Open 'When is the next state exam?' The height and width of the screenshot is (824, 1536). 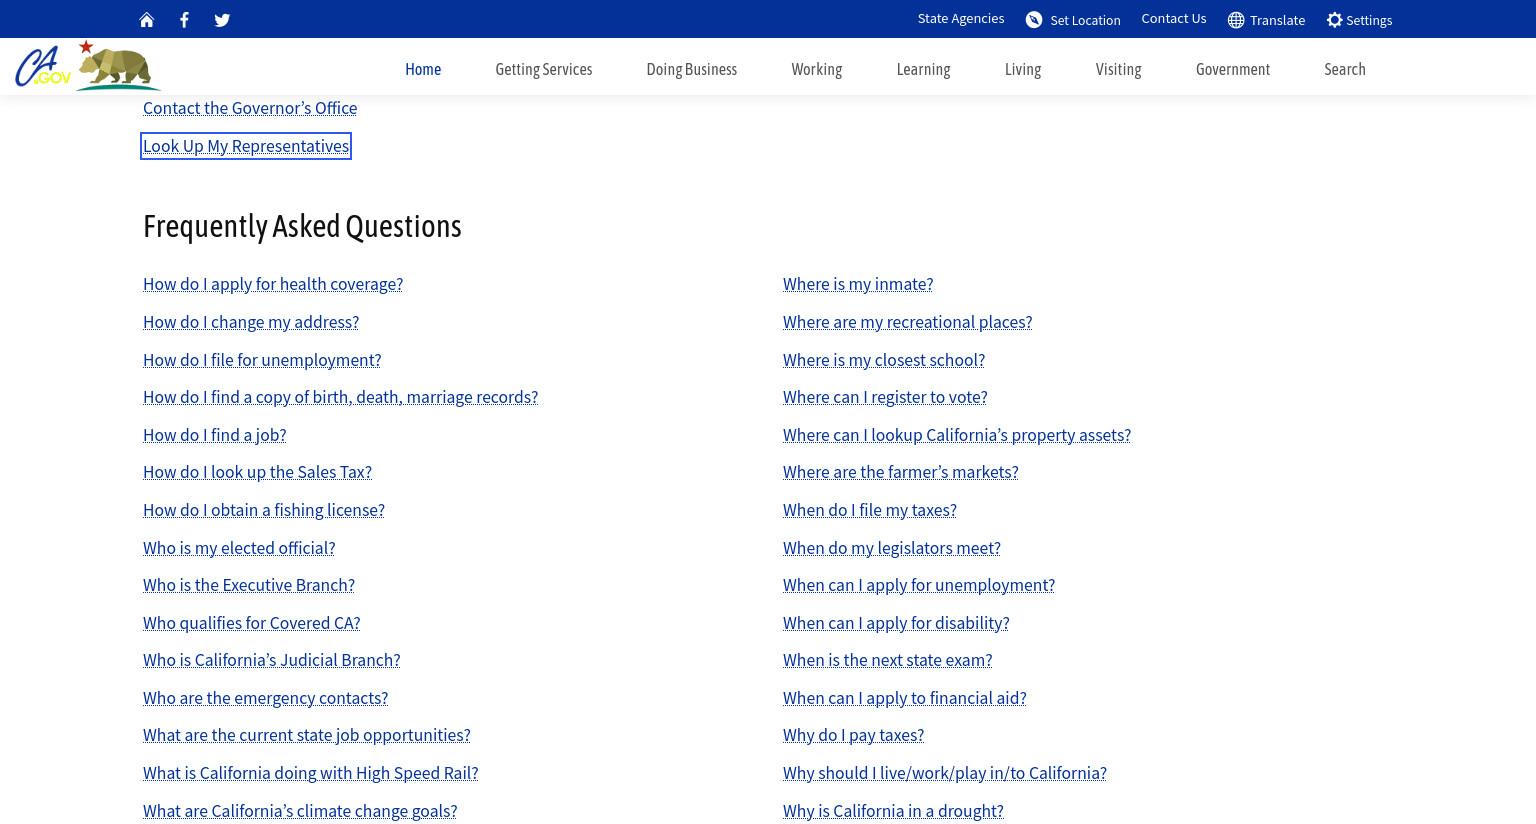pyautogui.click(x=888, y=660)
